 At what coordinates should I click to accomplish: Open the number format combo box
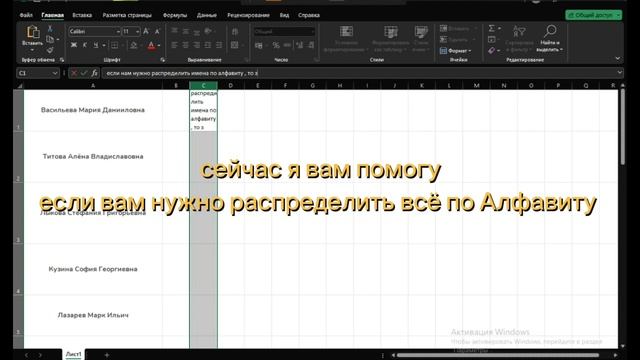tap(284, 31)
